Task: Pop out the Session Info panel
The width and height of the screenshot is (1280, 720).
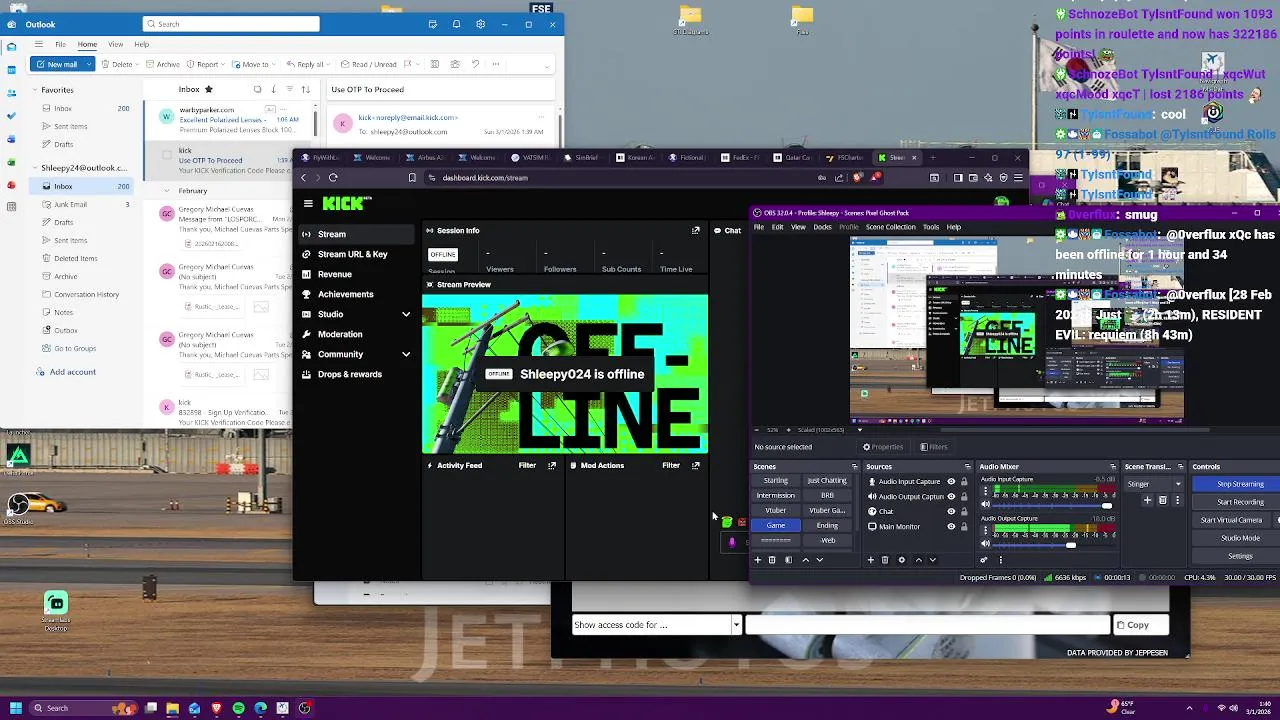Action: [x=696, y=230]
